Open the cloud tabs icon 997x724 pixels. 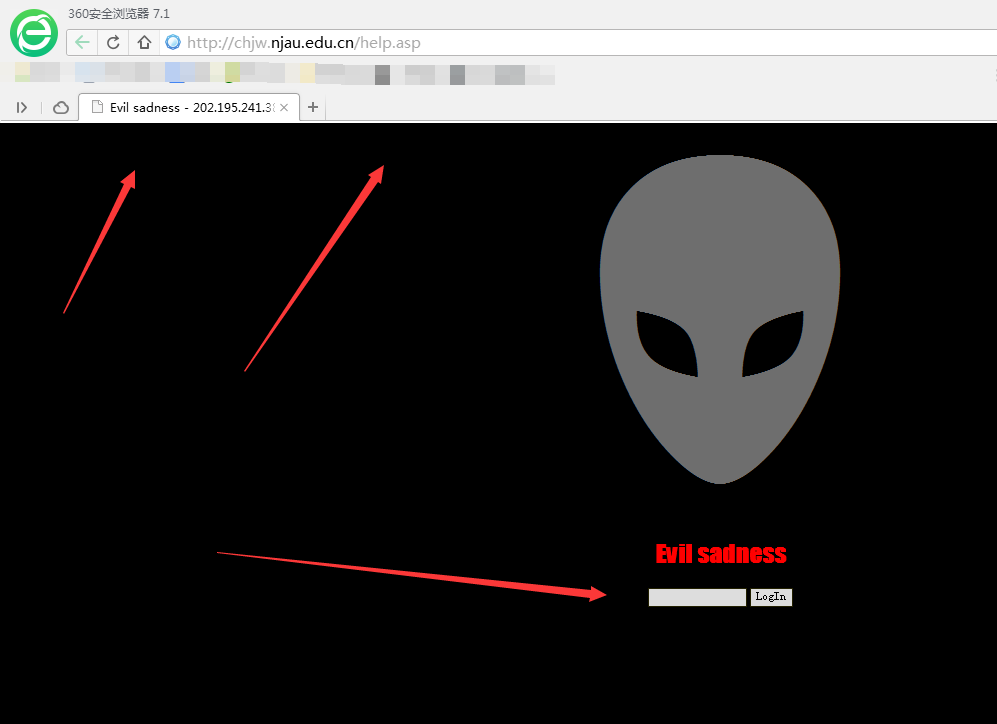(61, 107)
